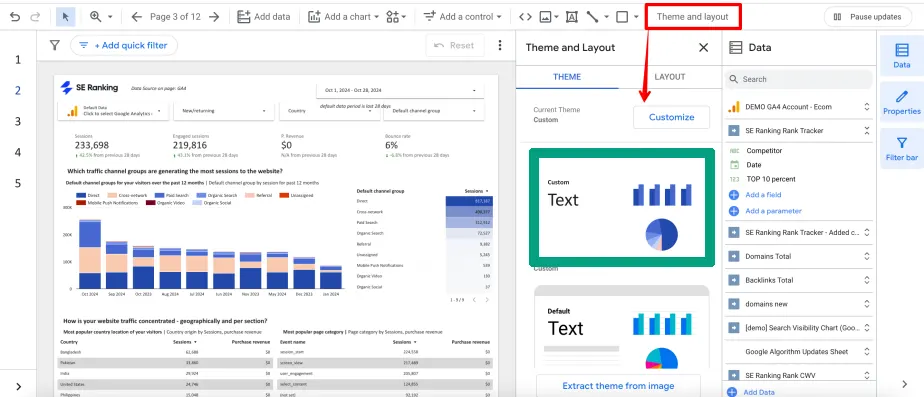The width and height of the screenshot is (924, 397).
Task: Click Add quick filter button
Action: click(124, 45)
